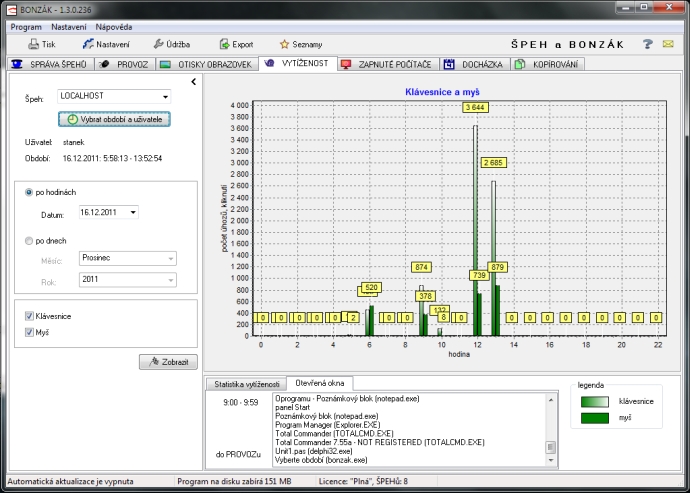This screenshot has width=690, height=493.
Task: Click the 874 chart value label
Action: pyautogui.click(x=421, y=267)
